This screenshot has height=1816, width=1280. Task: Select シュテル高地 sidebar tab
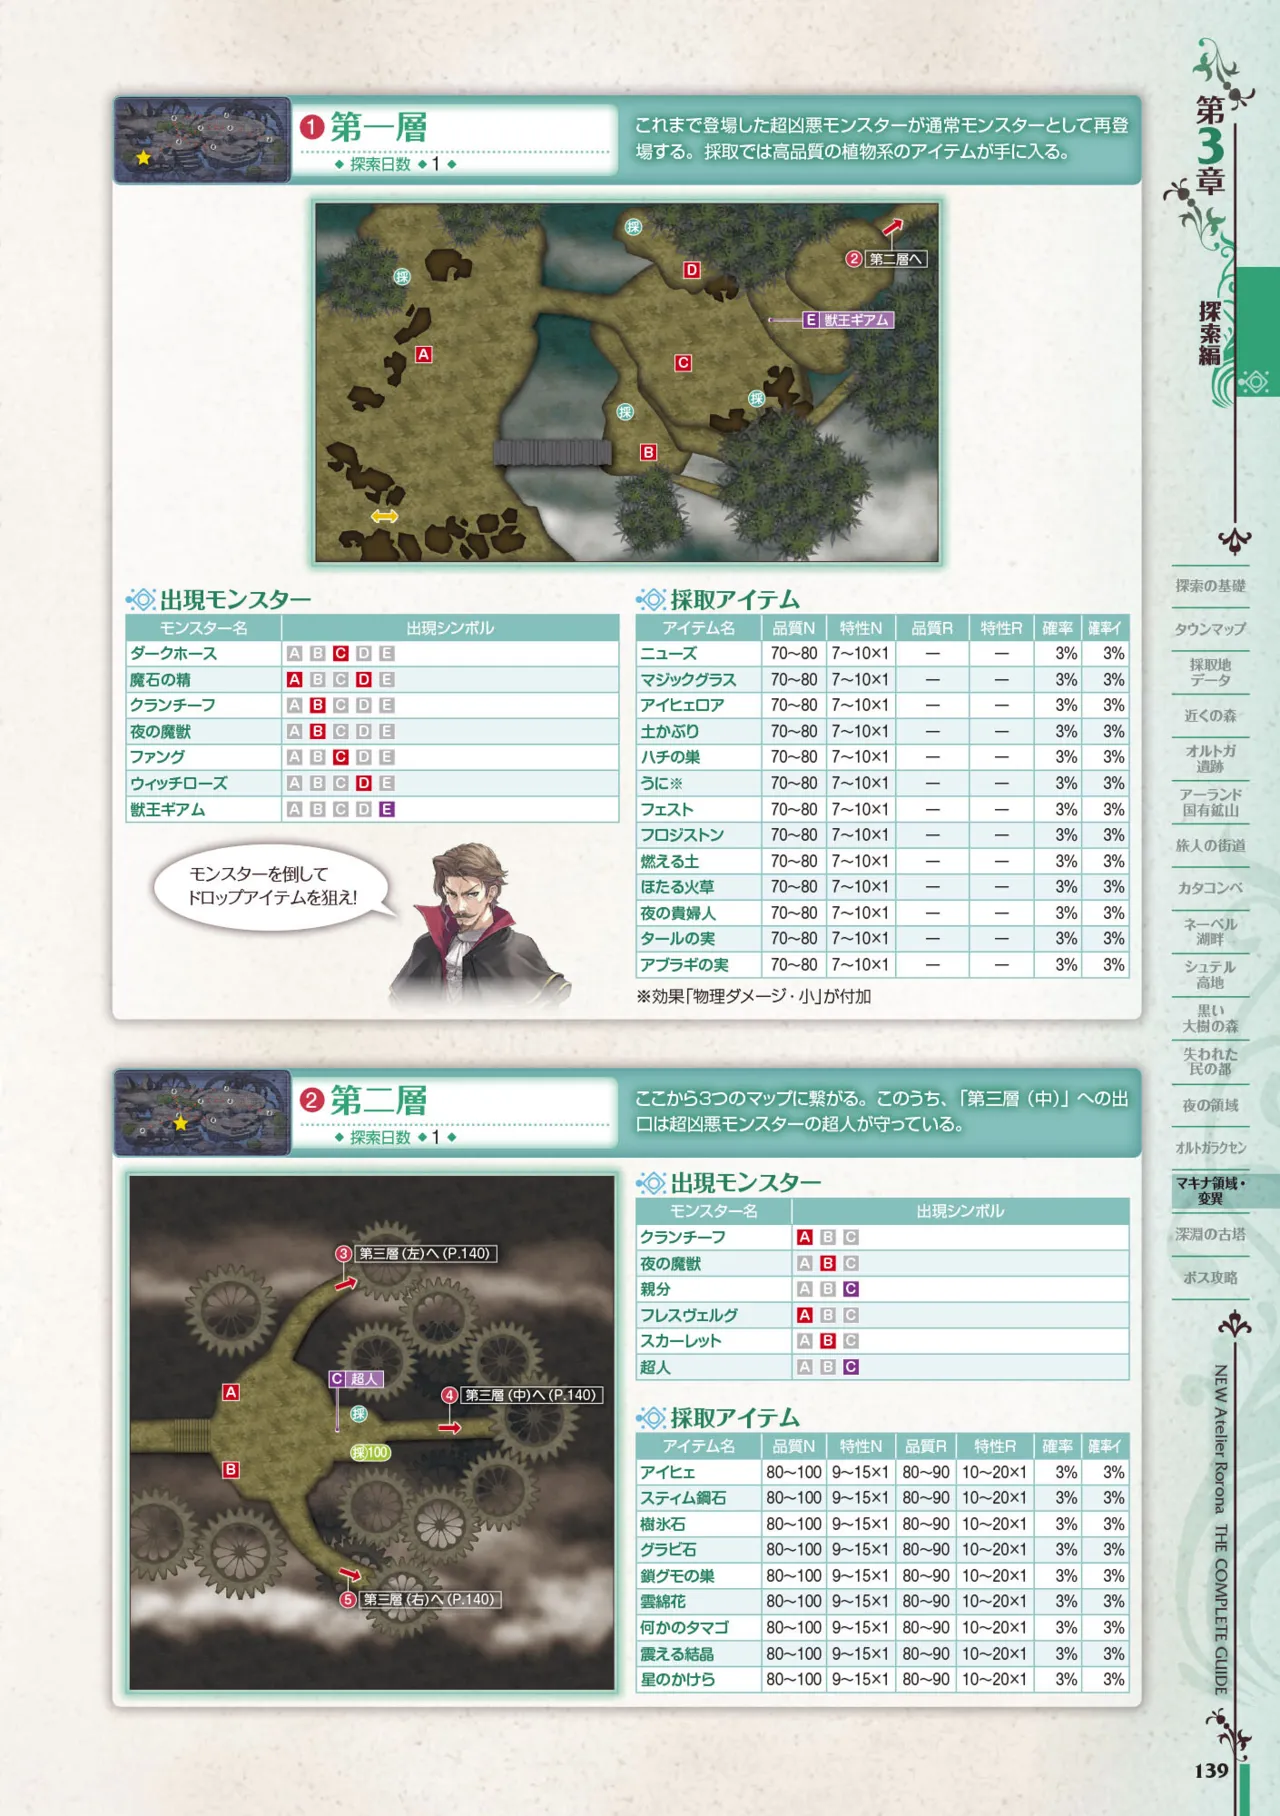[x=1211, y=975]
